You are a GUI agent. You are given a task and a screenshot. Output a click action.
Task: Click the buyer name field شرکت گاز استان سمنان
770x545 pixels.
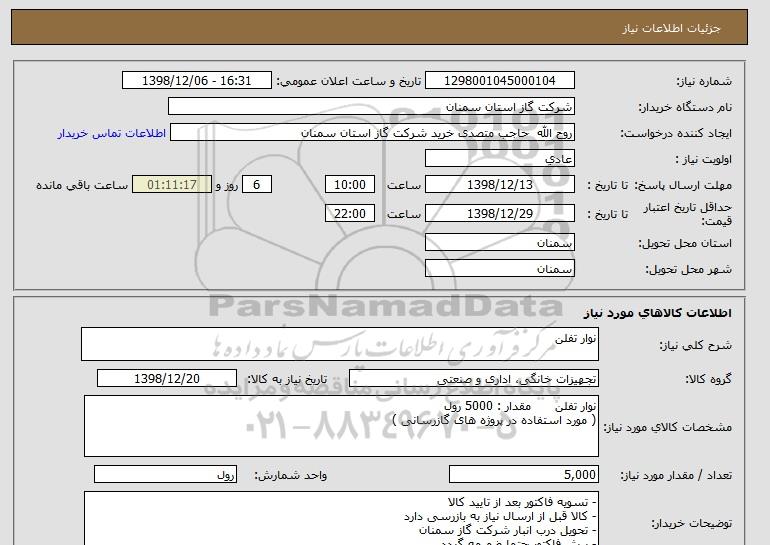pyautogui.click(x=371, y=107)
